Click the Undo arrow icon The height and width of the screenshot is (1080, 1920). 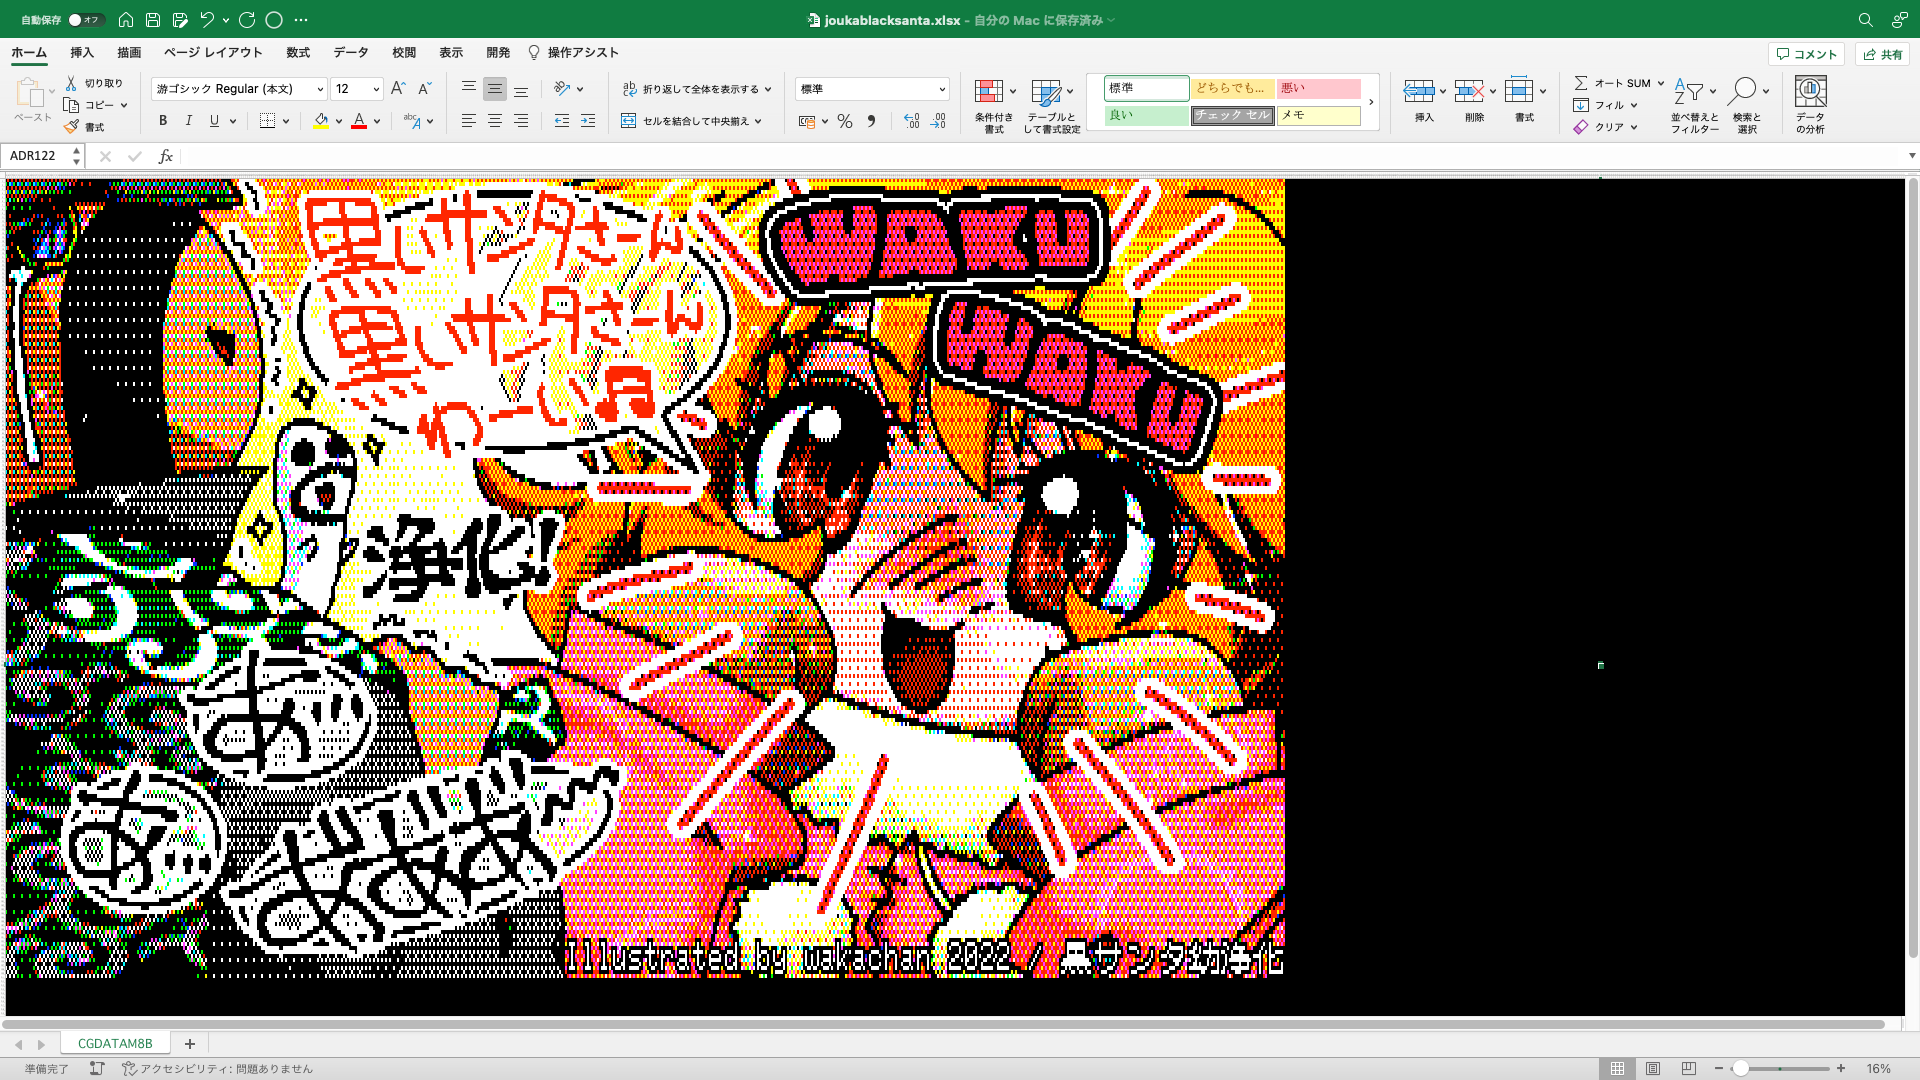coord(207,20)
